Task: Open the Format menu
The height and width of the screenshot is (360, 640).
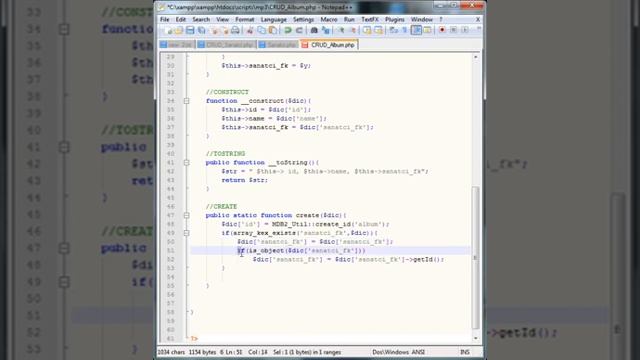Action: [x=244, y=20]
